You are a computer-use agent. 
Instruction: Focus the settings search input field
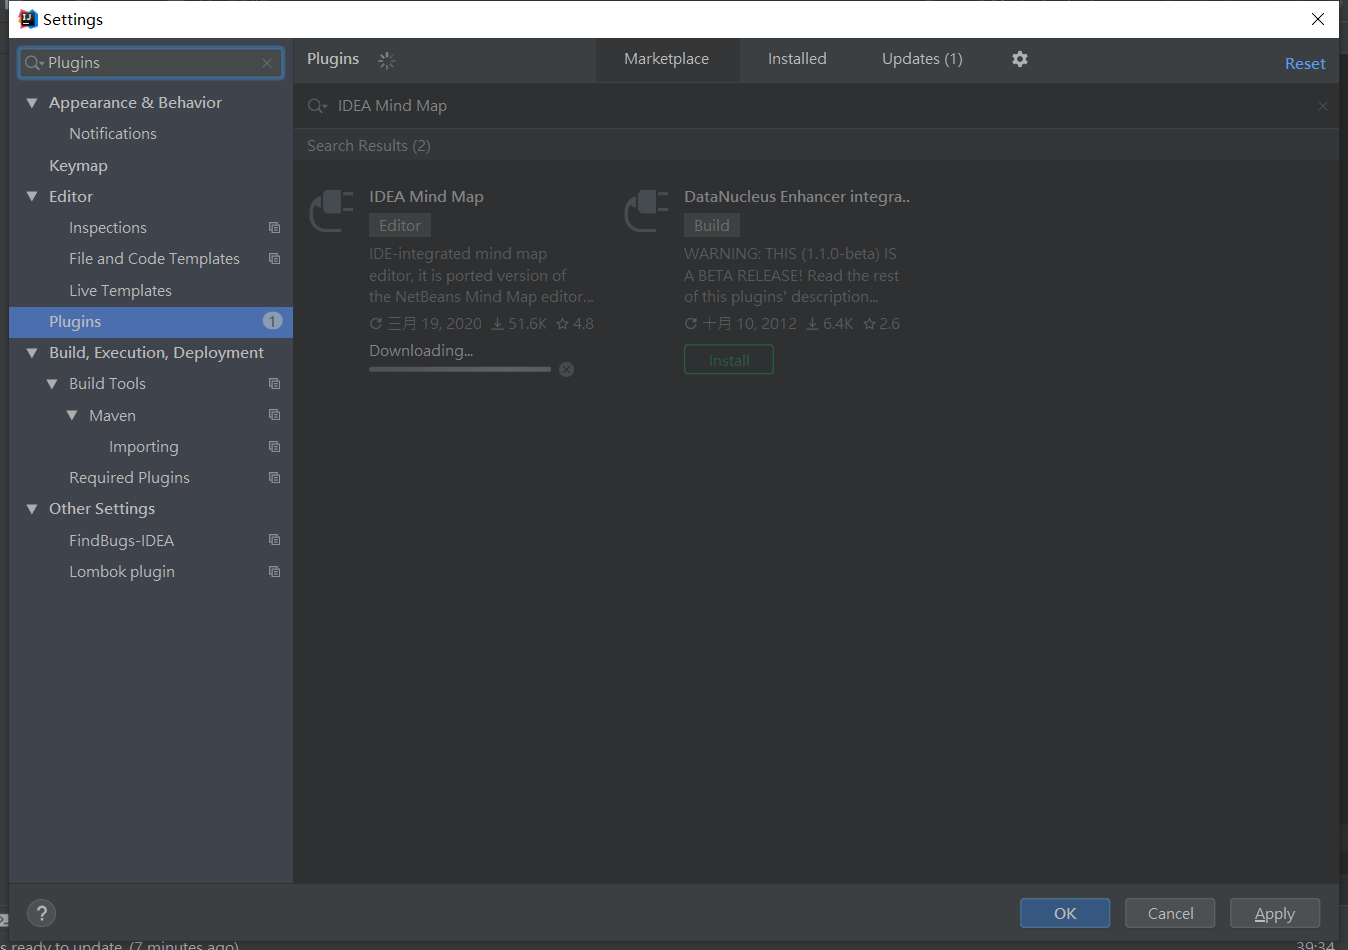point(151,63)
